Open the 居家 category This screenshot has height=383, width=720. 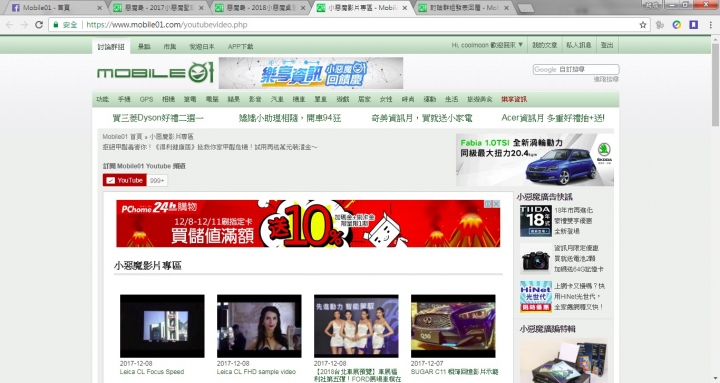(365, 99)
